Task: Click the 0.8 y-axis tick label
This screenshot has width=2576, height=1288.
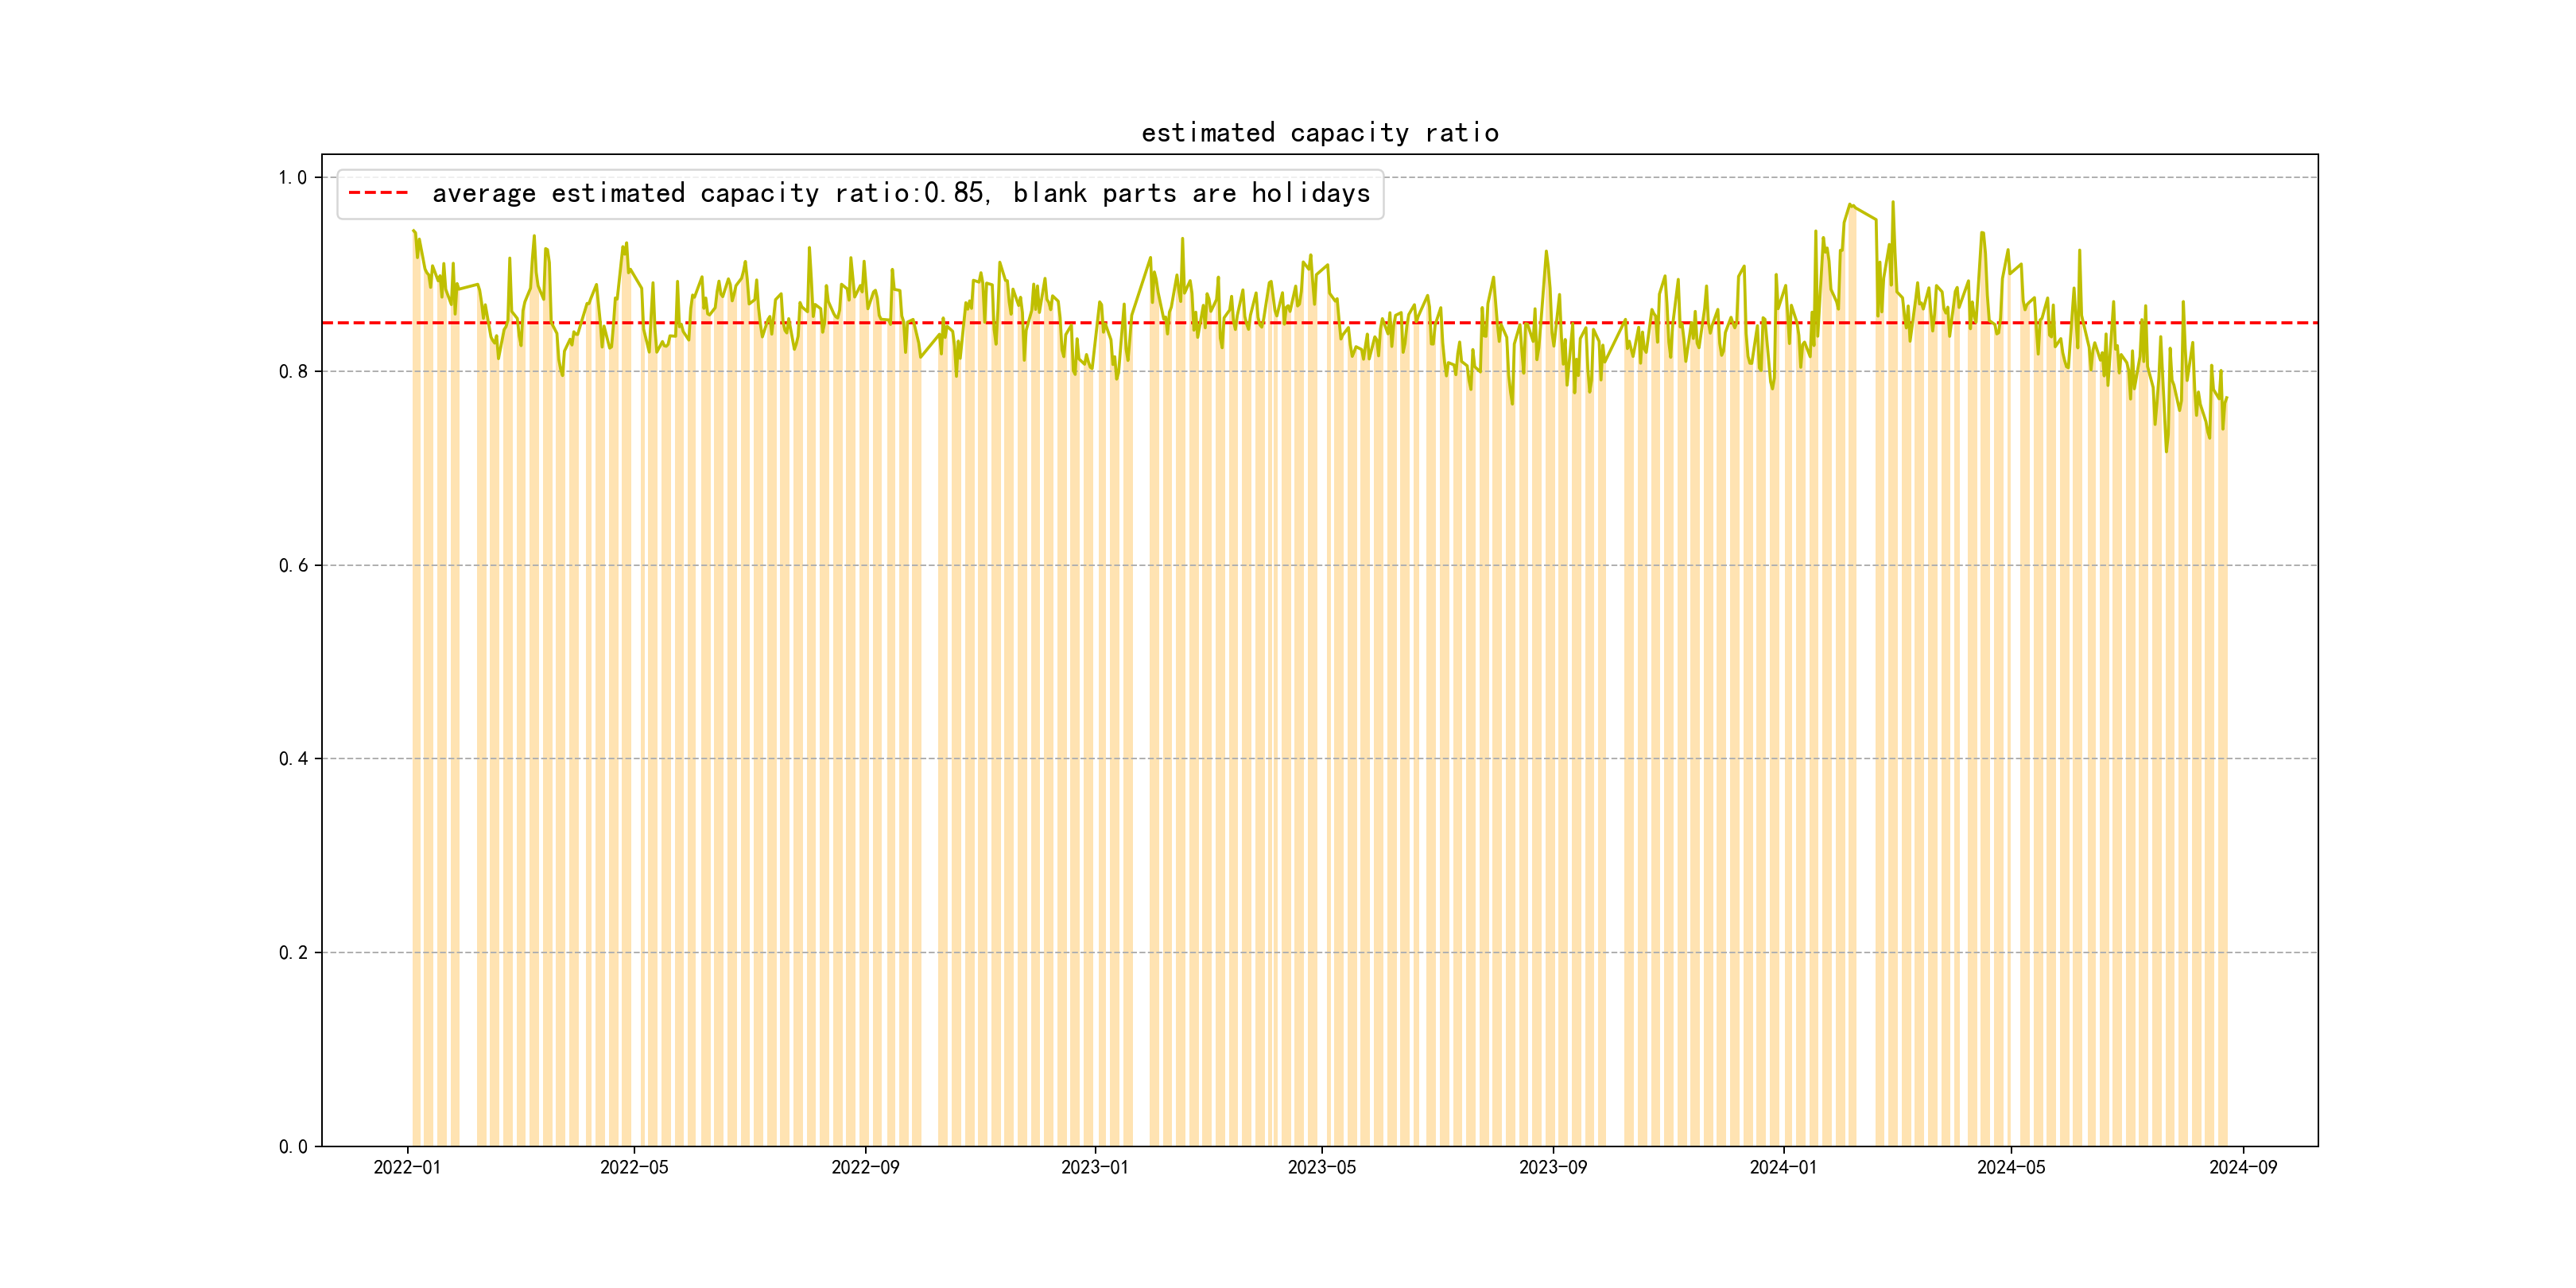Action: (293, 372)
